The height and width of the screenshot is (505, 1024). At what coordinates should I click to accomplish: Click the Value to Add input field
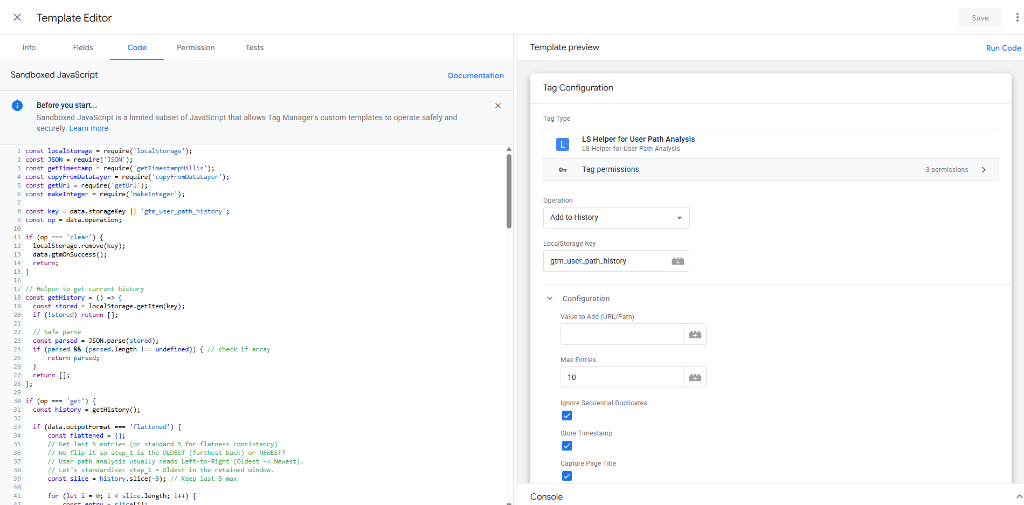[x=621, y=334]
